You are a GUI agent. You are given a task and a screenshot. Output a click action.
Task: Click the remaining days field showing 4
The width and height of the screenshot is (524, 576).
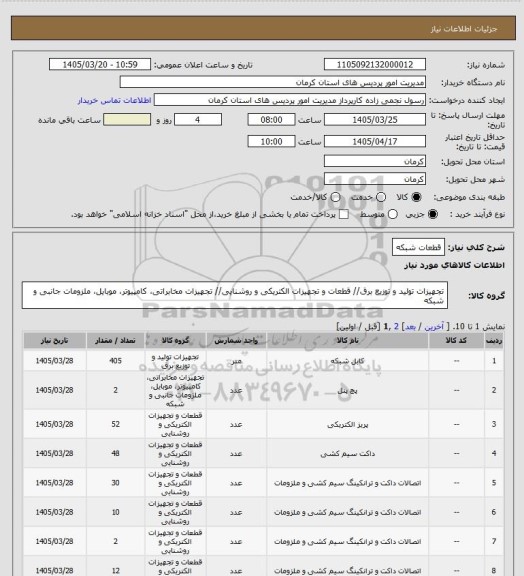pyautogui.click(x=198, y=120)
